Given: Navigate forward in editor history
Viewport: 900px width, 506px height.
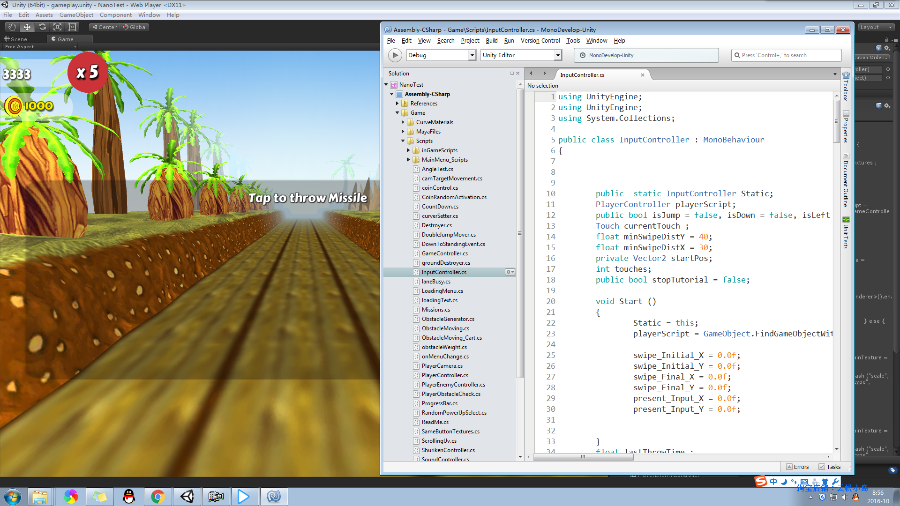Looking at the screenshot, I should [544, 73].
